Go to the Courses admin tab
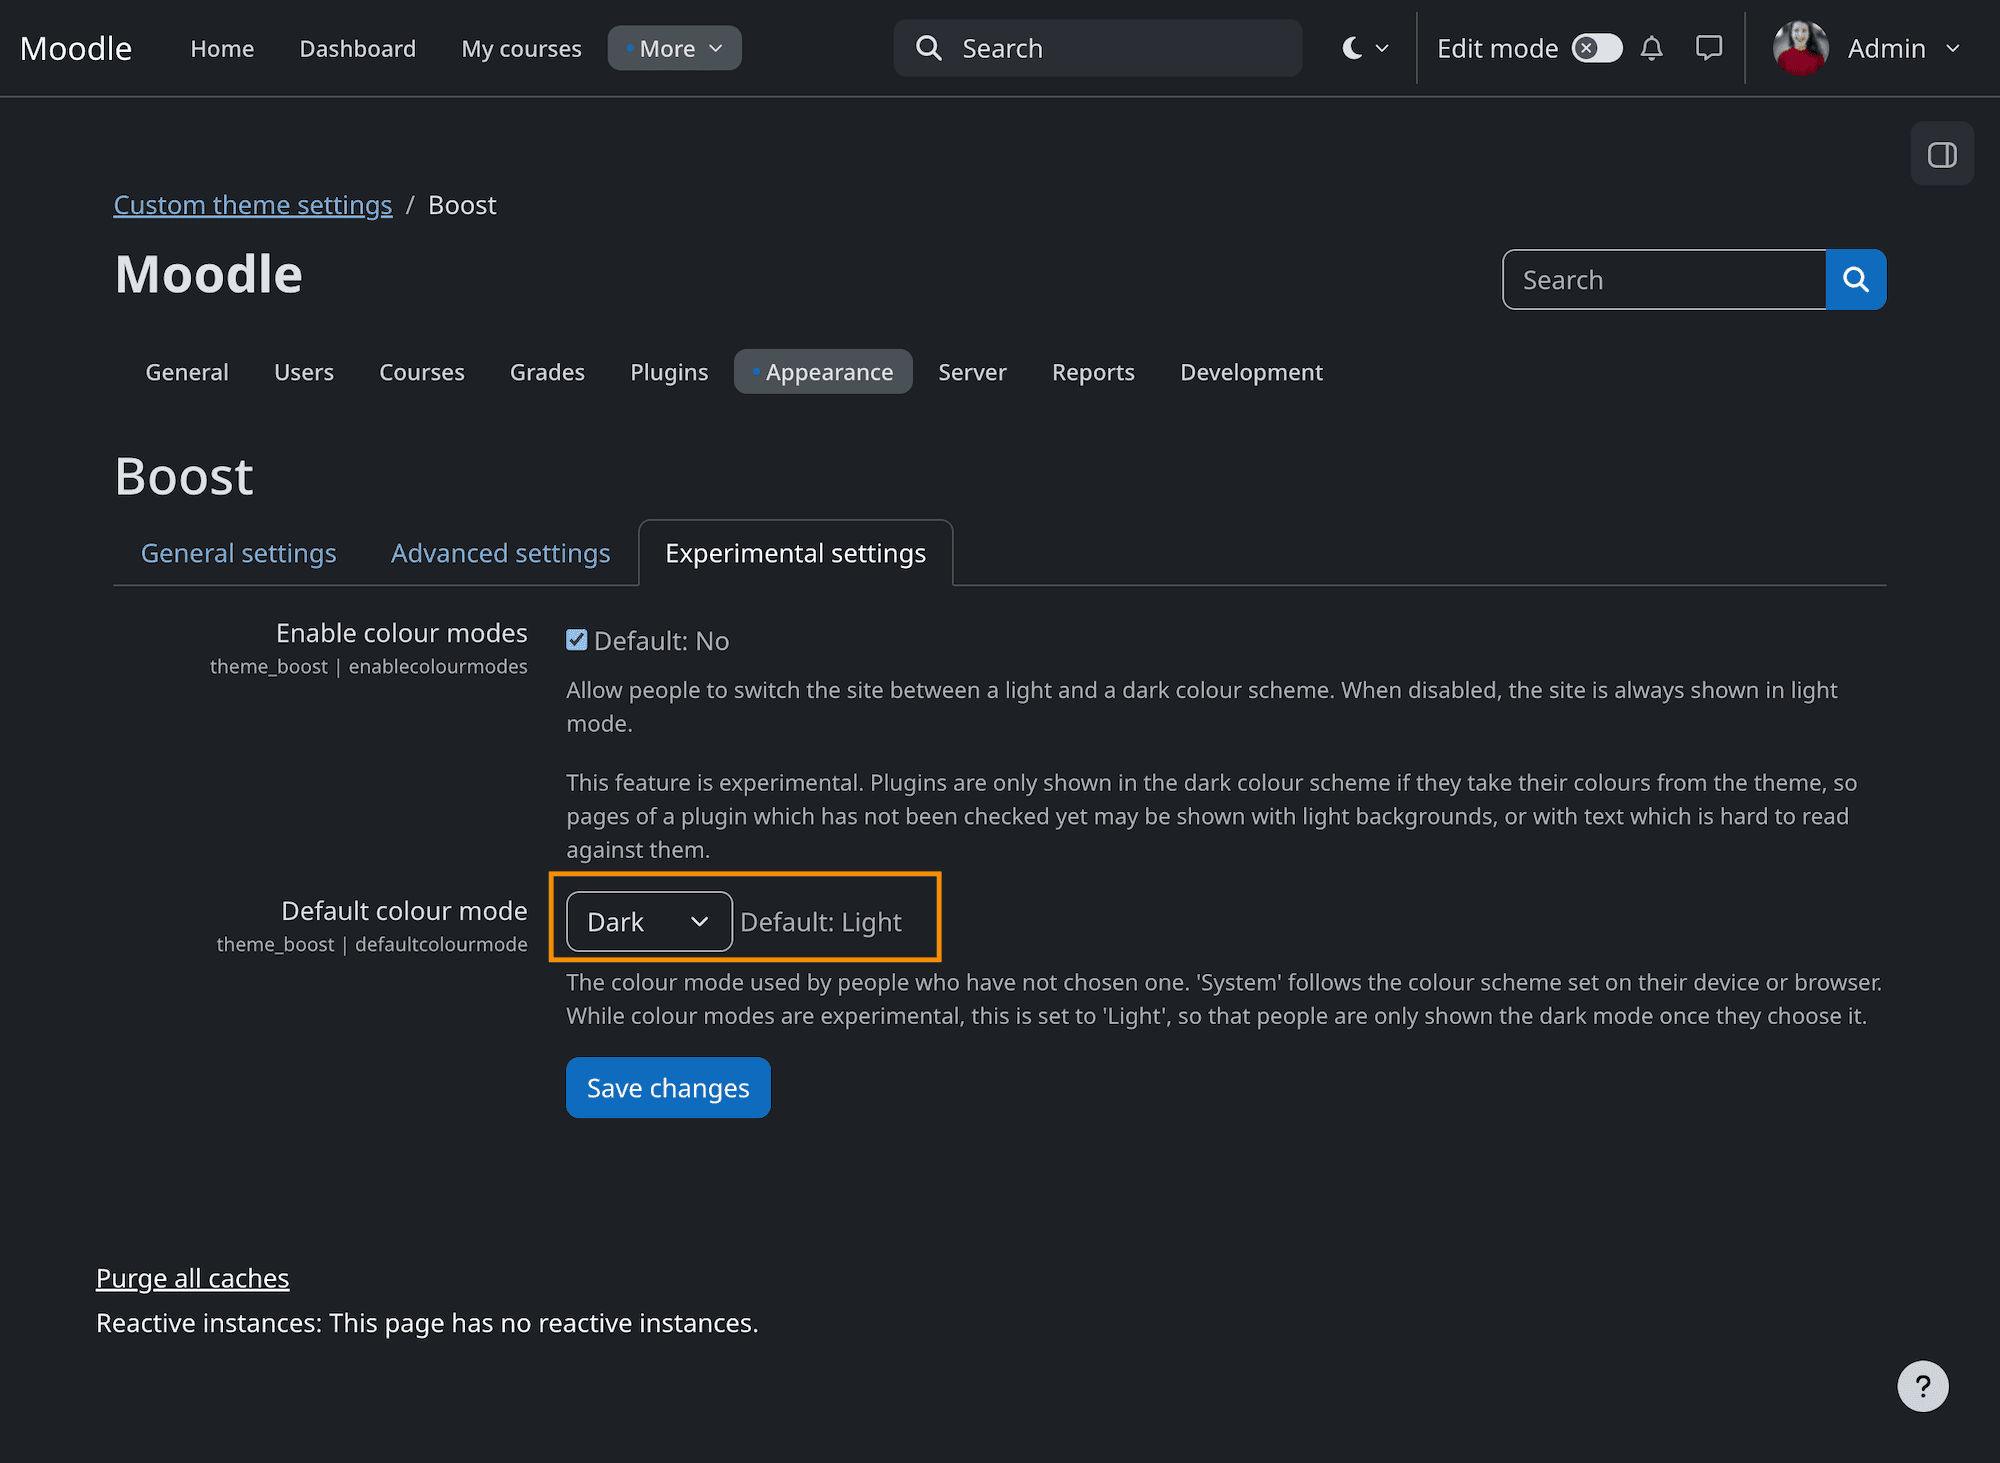 point(422,372)
